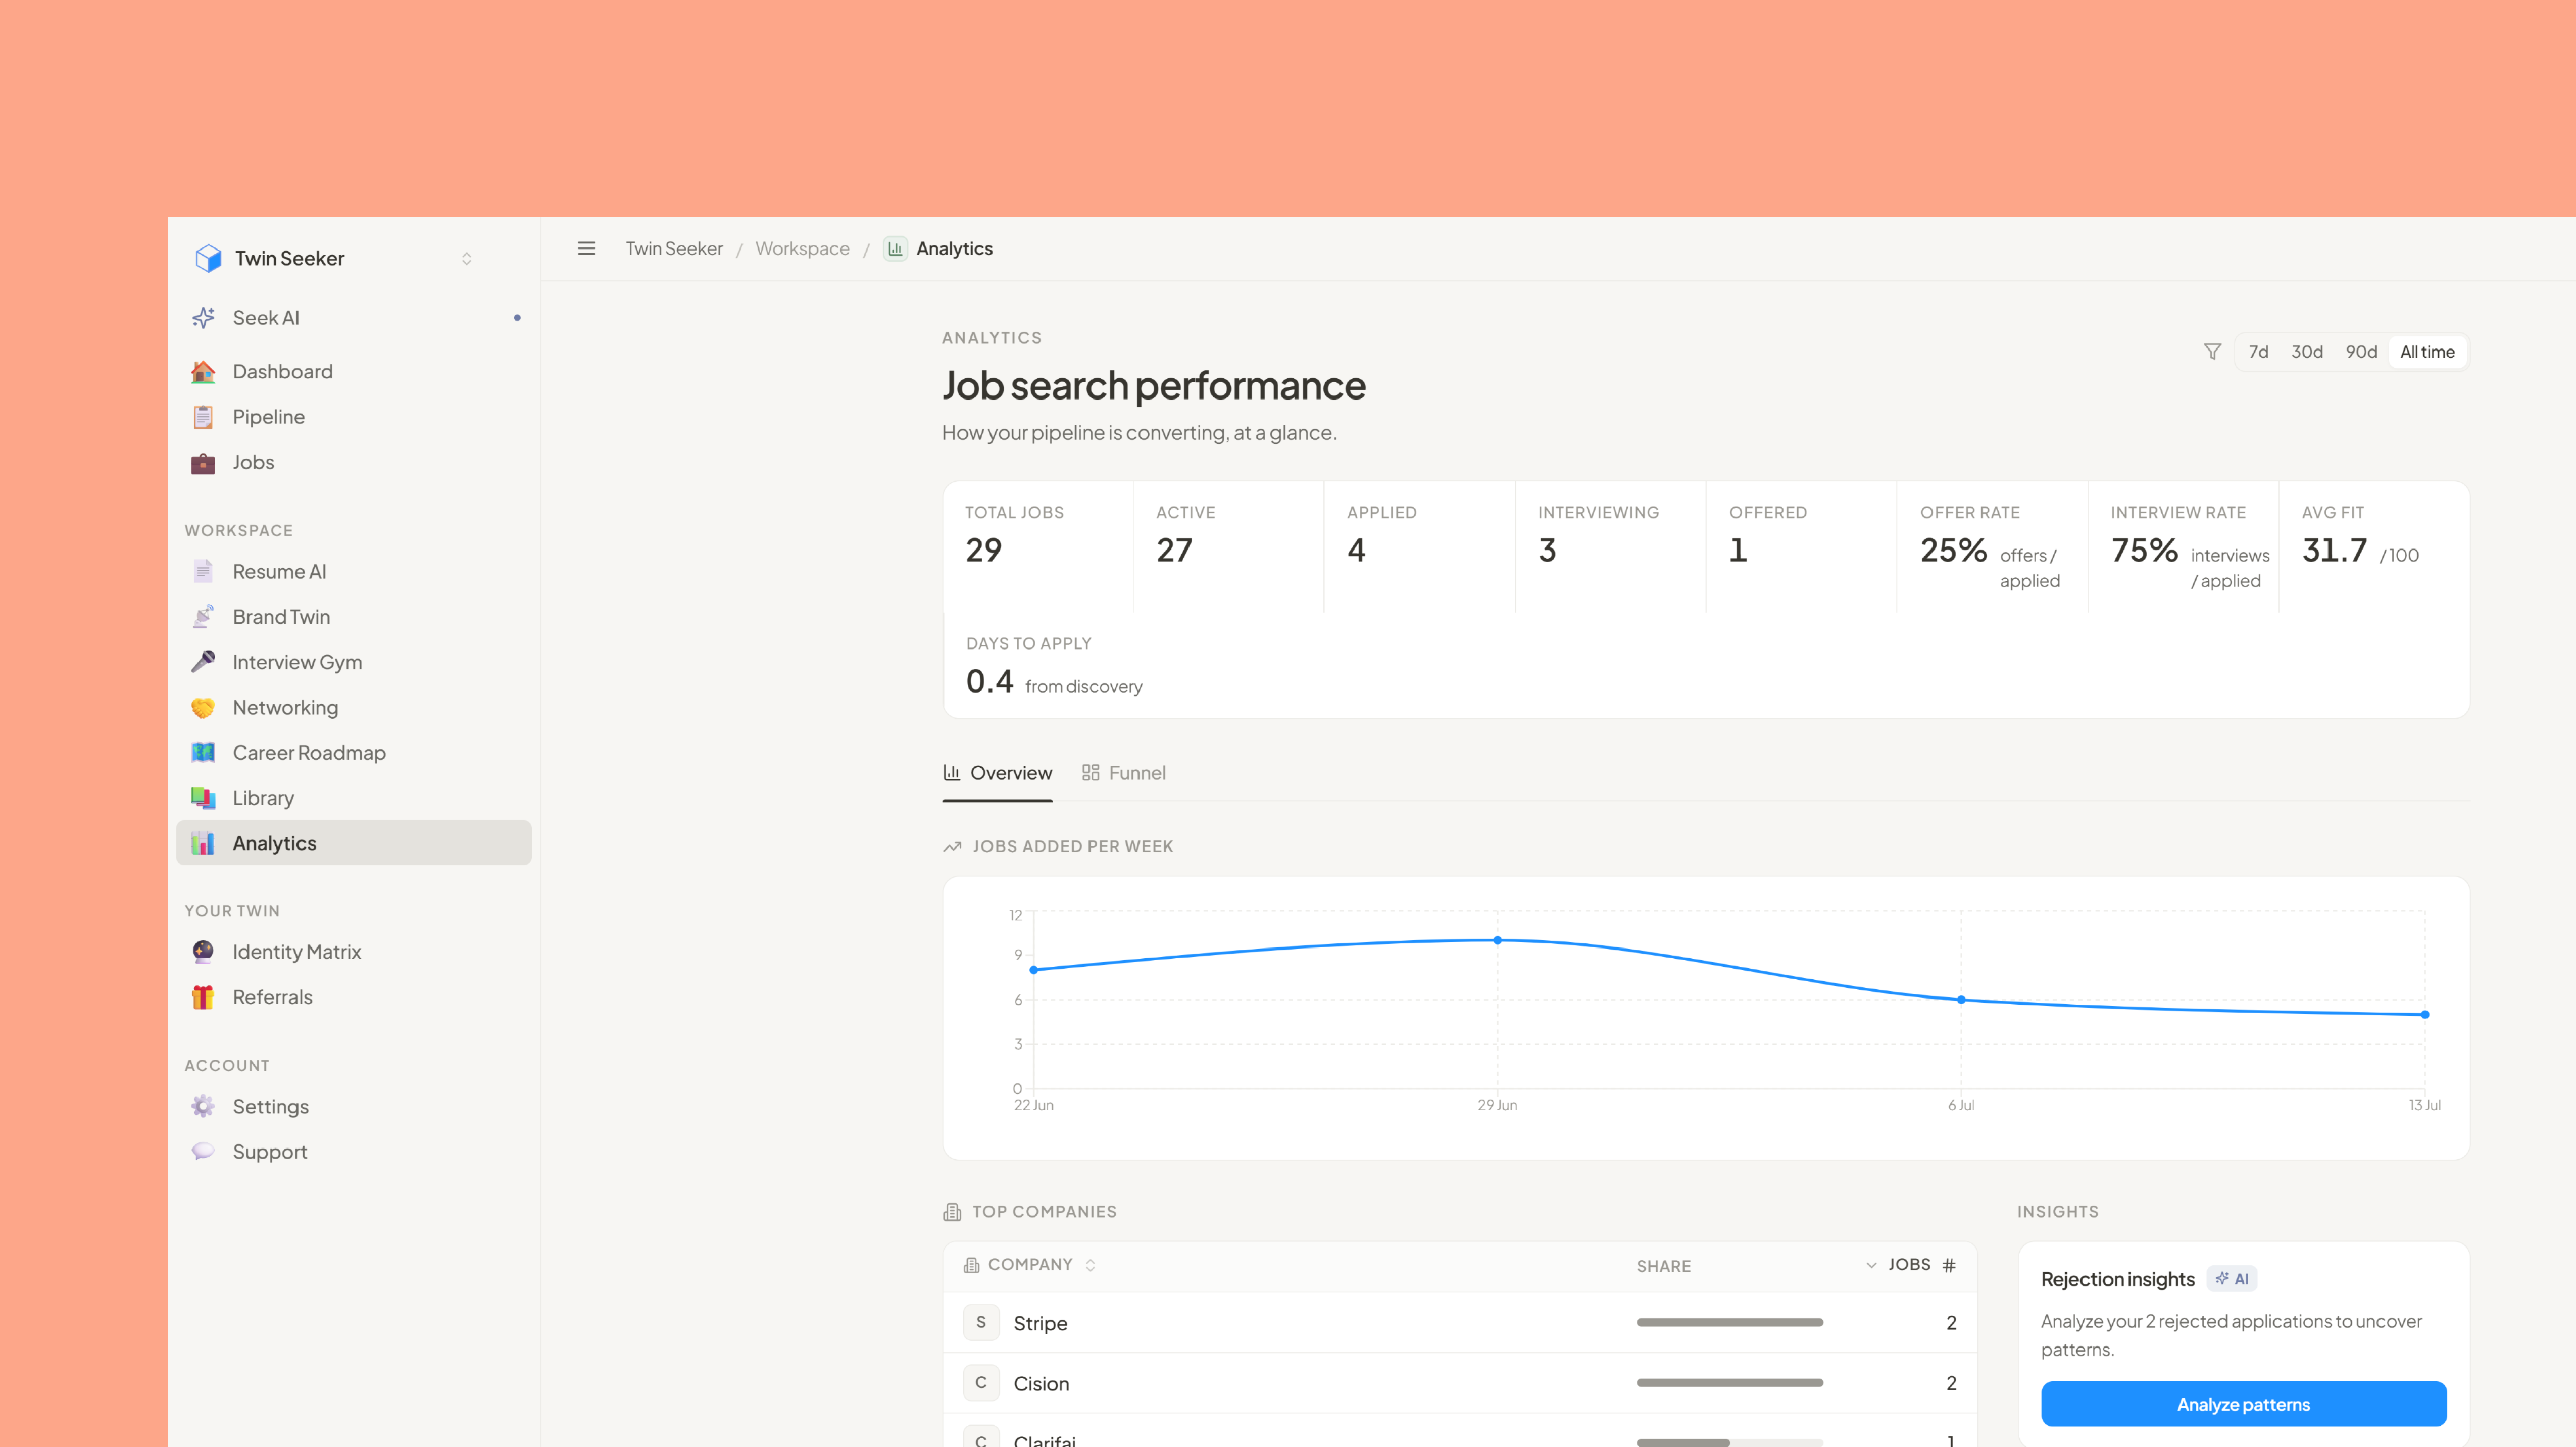Click the Resume AI document icon

(203, 571)
